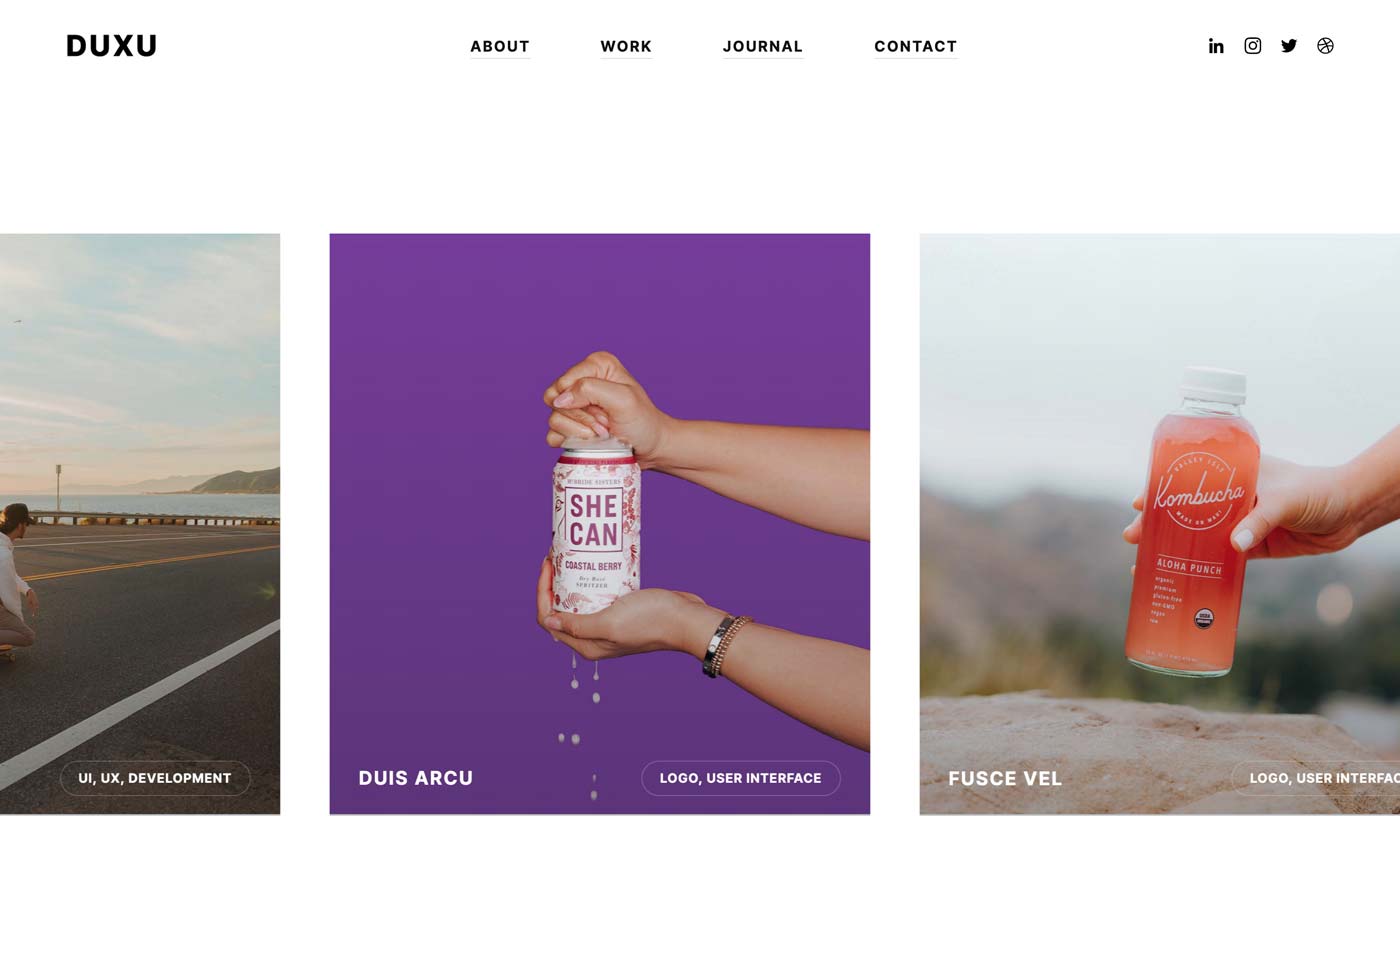1400x975 pixels.
Task: Open the WORK menu item
Action: (x=626, y=46)
